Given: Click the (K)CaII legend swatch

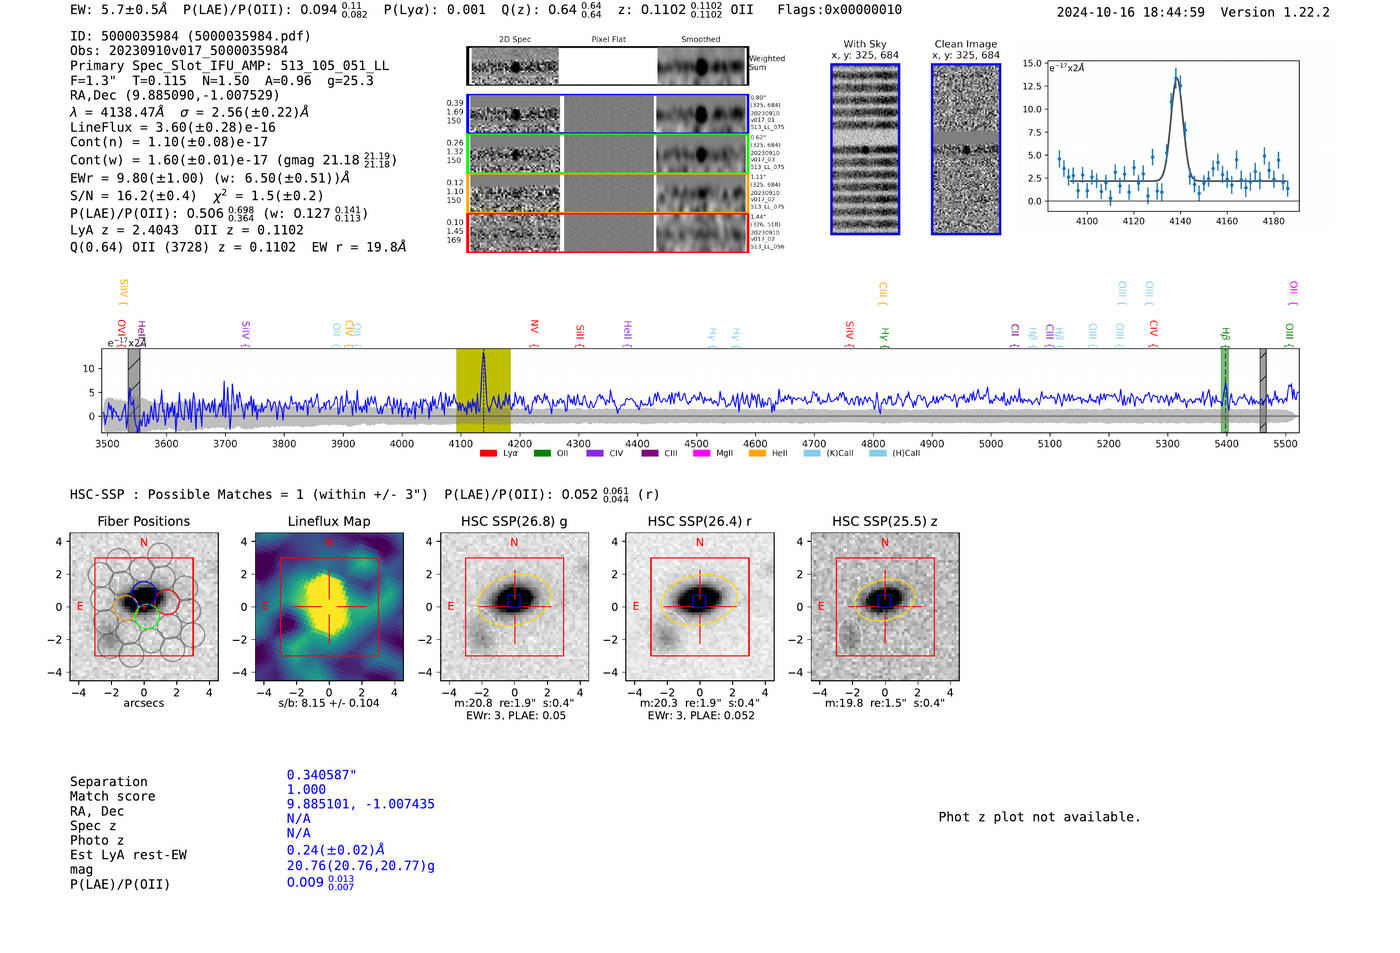Looking at the screenshot, I should click(x=812, y=453).
